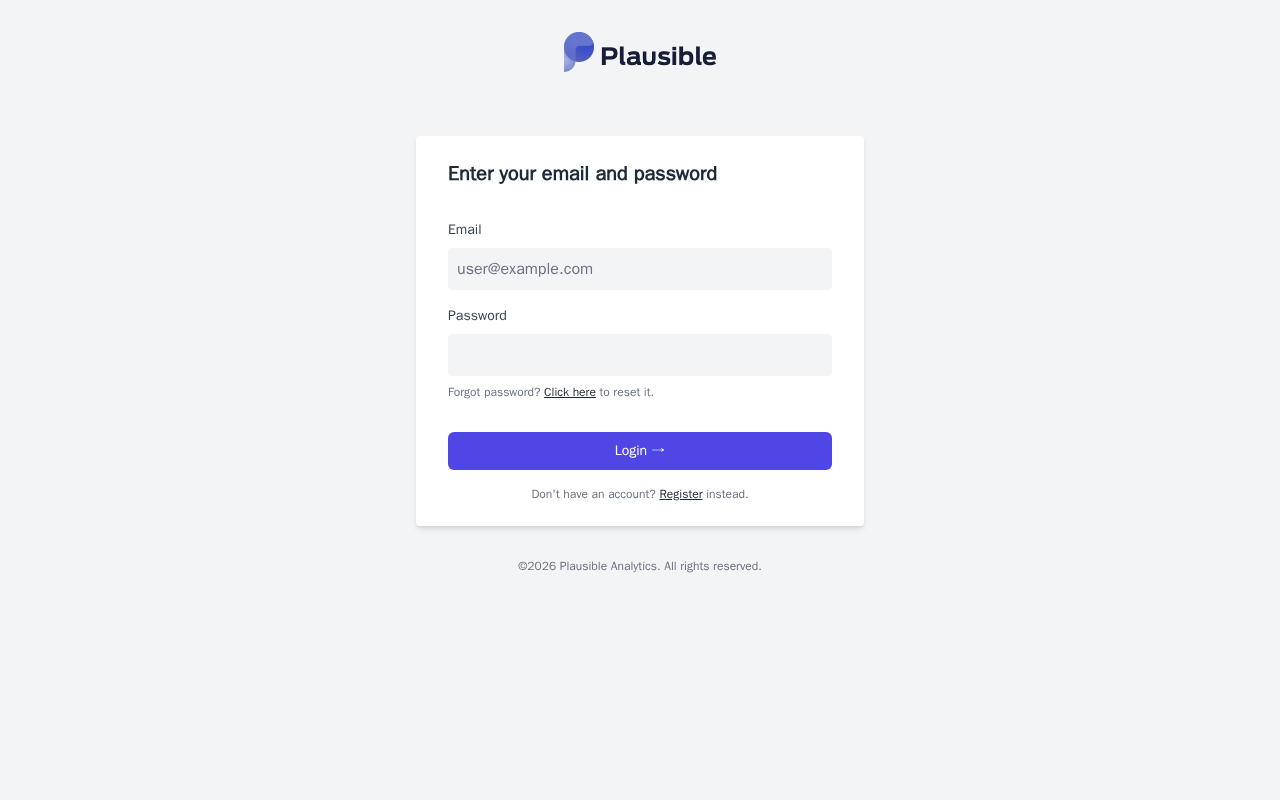Open the Register link
The height and width of the screenshot is (800, 1280).
(x=681, y=494)
